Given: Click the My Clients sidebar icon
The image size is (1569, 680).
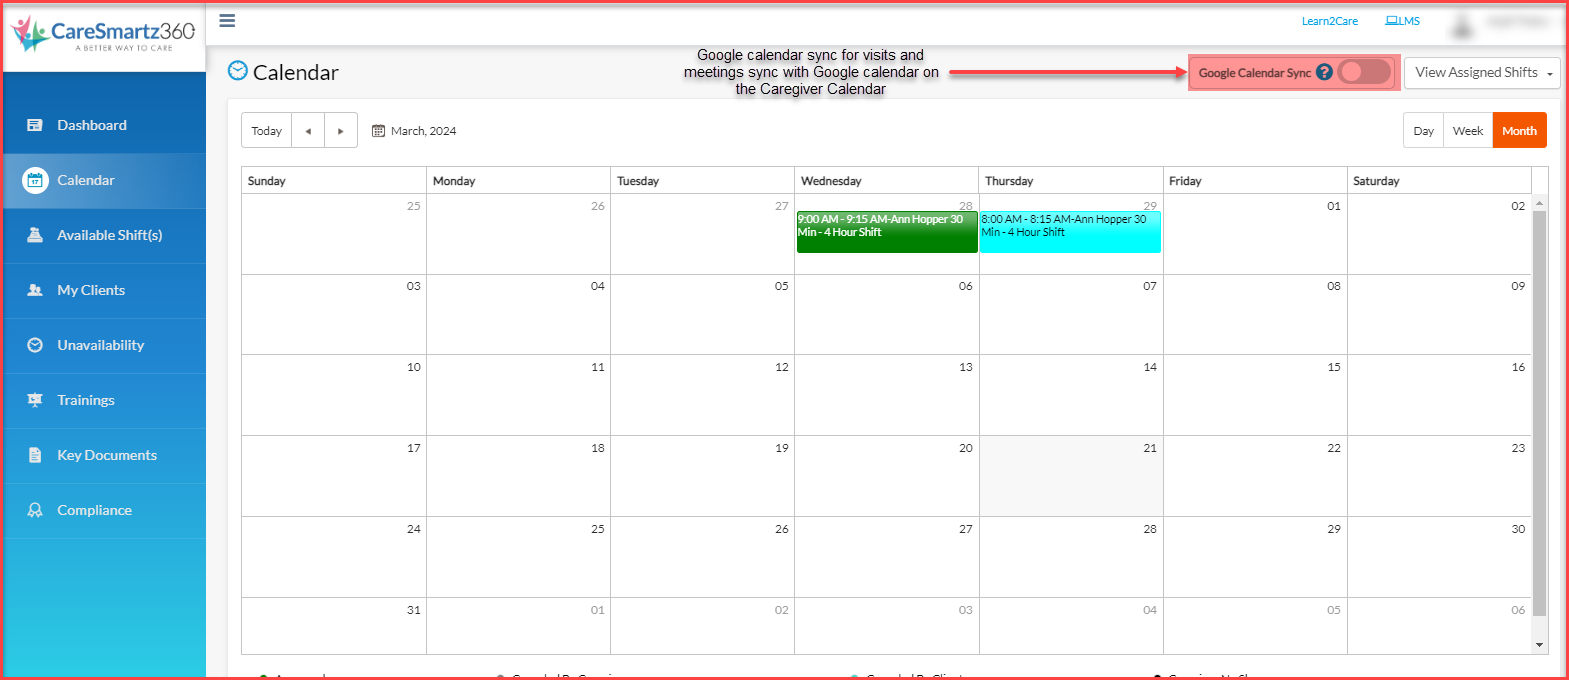Looking at the screenshot, I should click(x=35, y=290).
